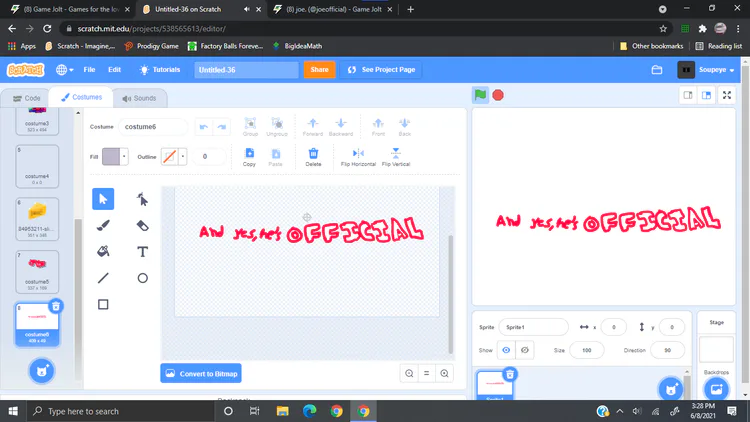Screen dimensions: 750x422
Task: Choose the Brush tool
Action: tap(103, 225)
